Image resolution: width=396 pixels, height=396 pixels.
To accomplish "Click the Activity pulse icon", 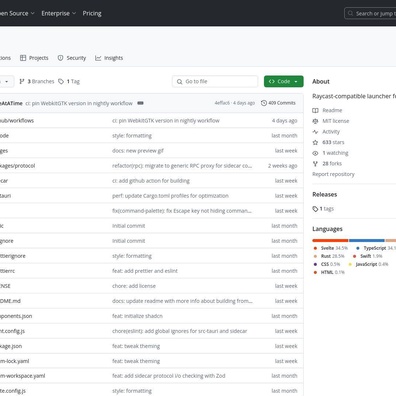I will (315, 132).
